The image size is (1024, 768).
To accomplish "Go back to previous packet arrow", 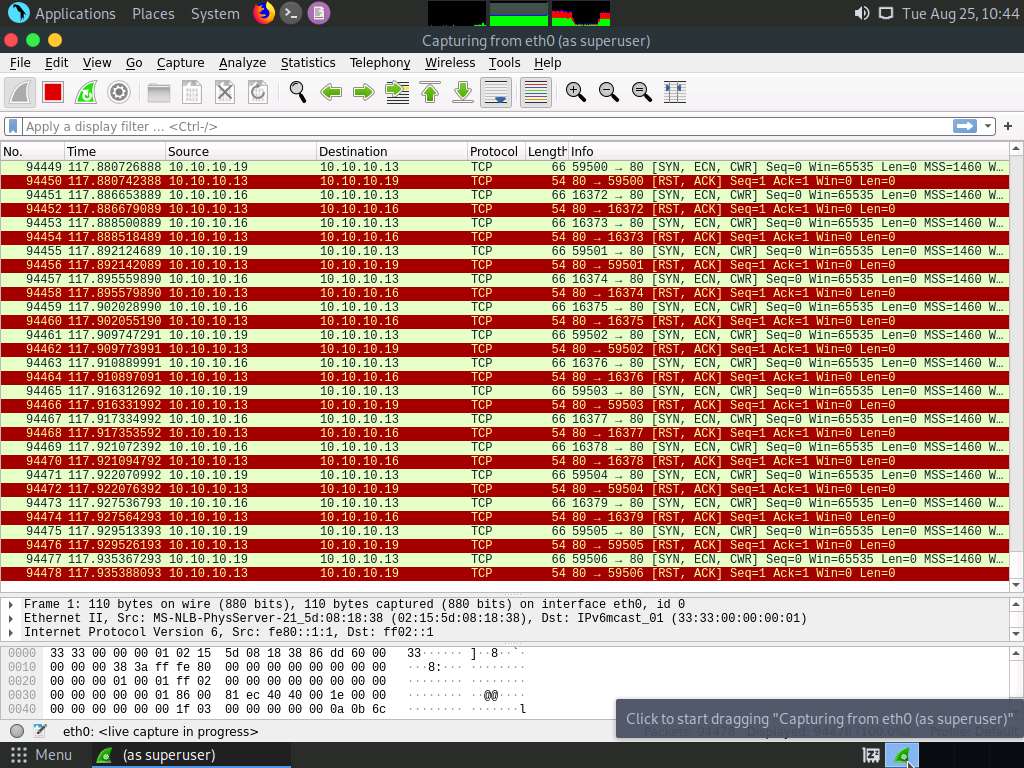I will [x=331, y=92].
